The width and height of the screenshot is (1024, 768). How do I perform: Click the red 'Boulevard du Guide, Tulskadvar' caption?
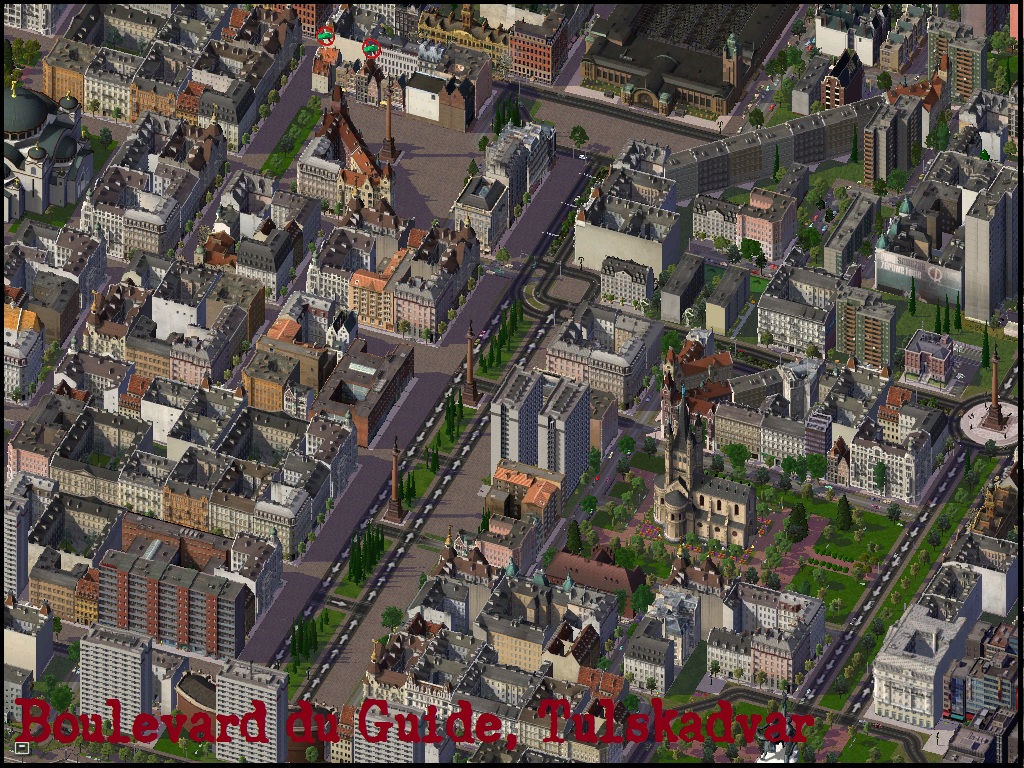coord(413,720)
